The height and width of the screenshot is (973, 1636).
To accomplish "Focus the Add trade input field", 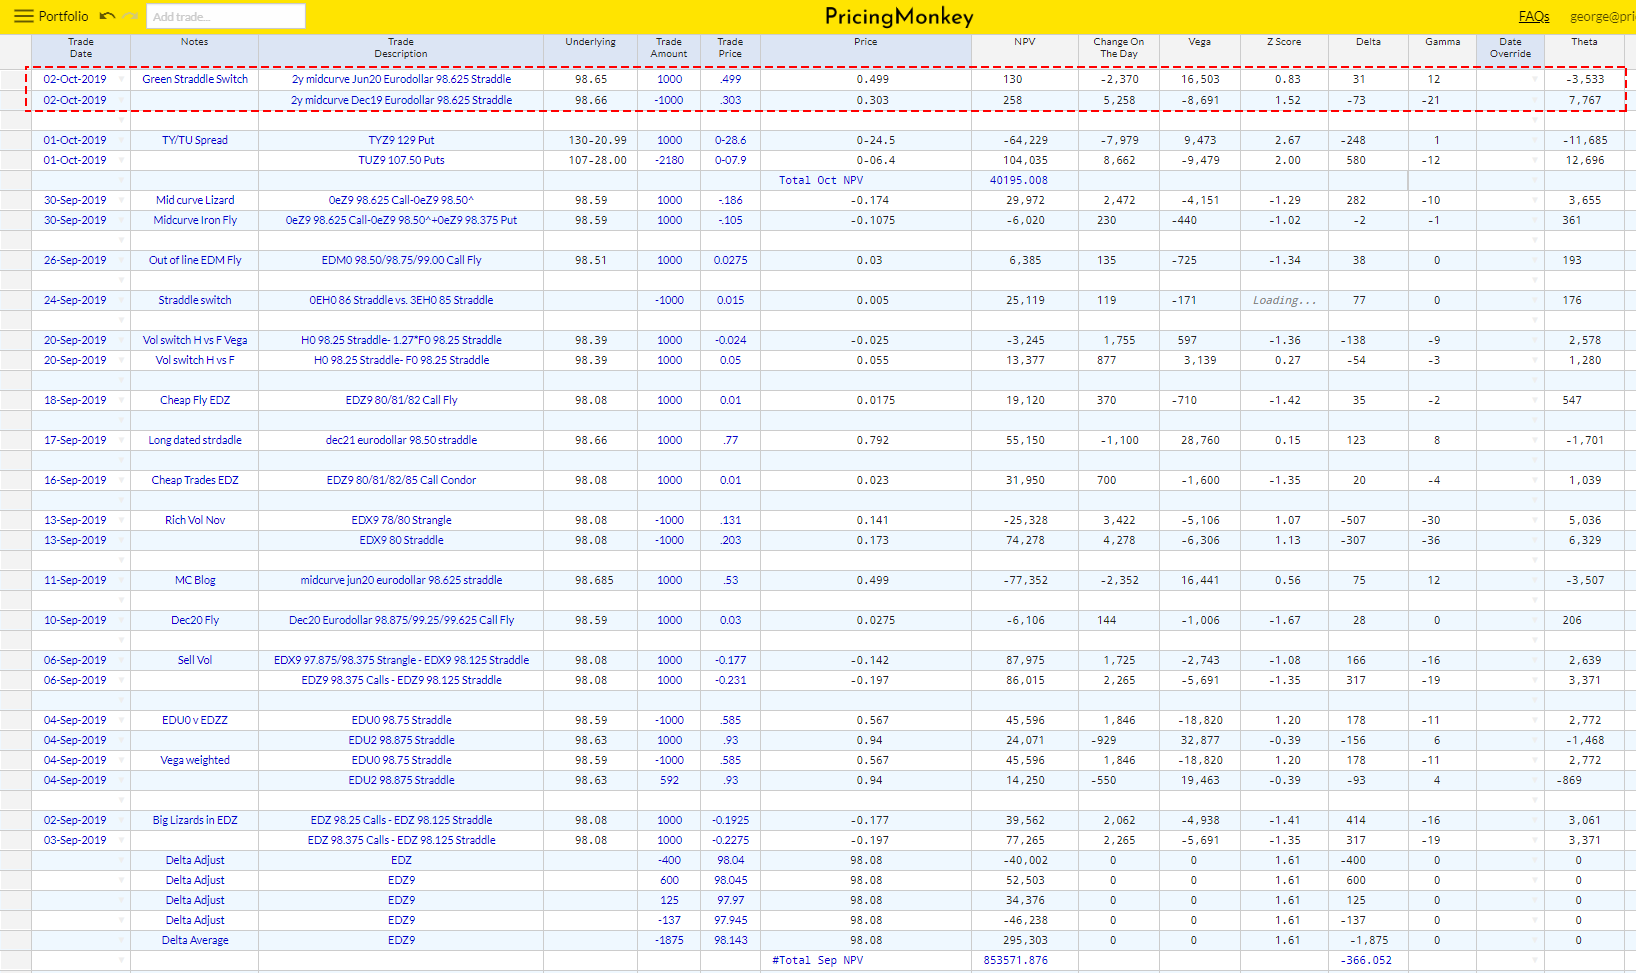I will (x=226, y=16).
